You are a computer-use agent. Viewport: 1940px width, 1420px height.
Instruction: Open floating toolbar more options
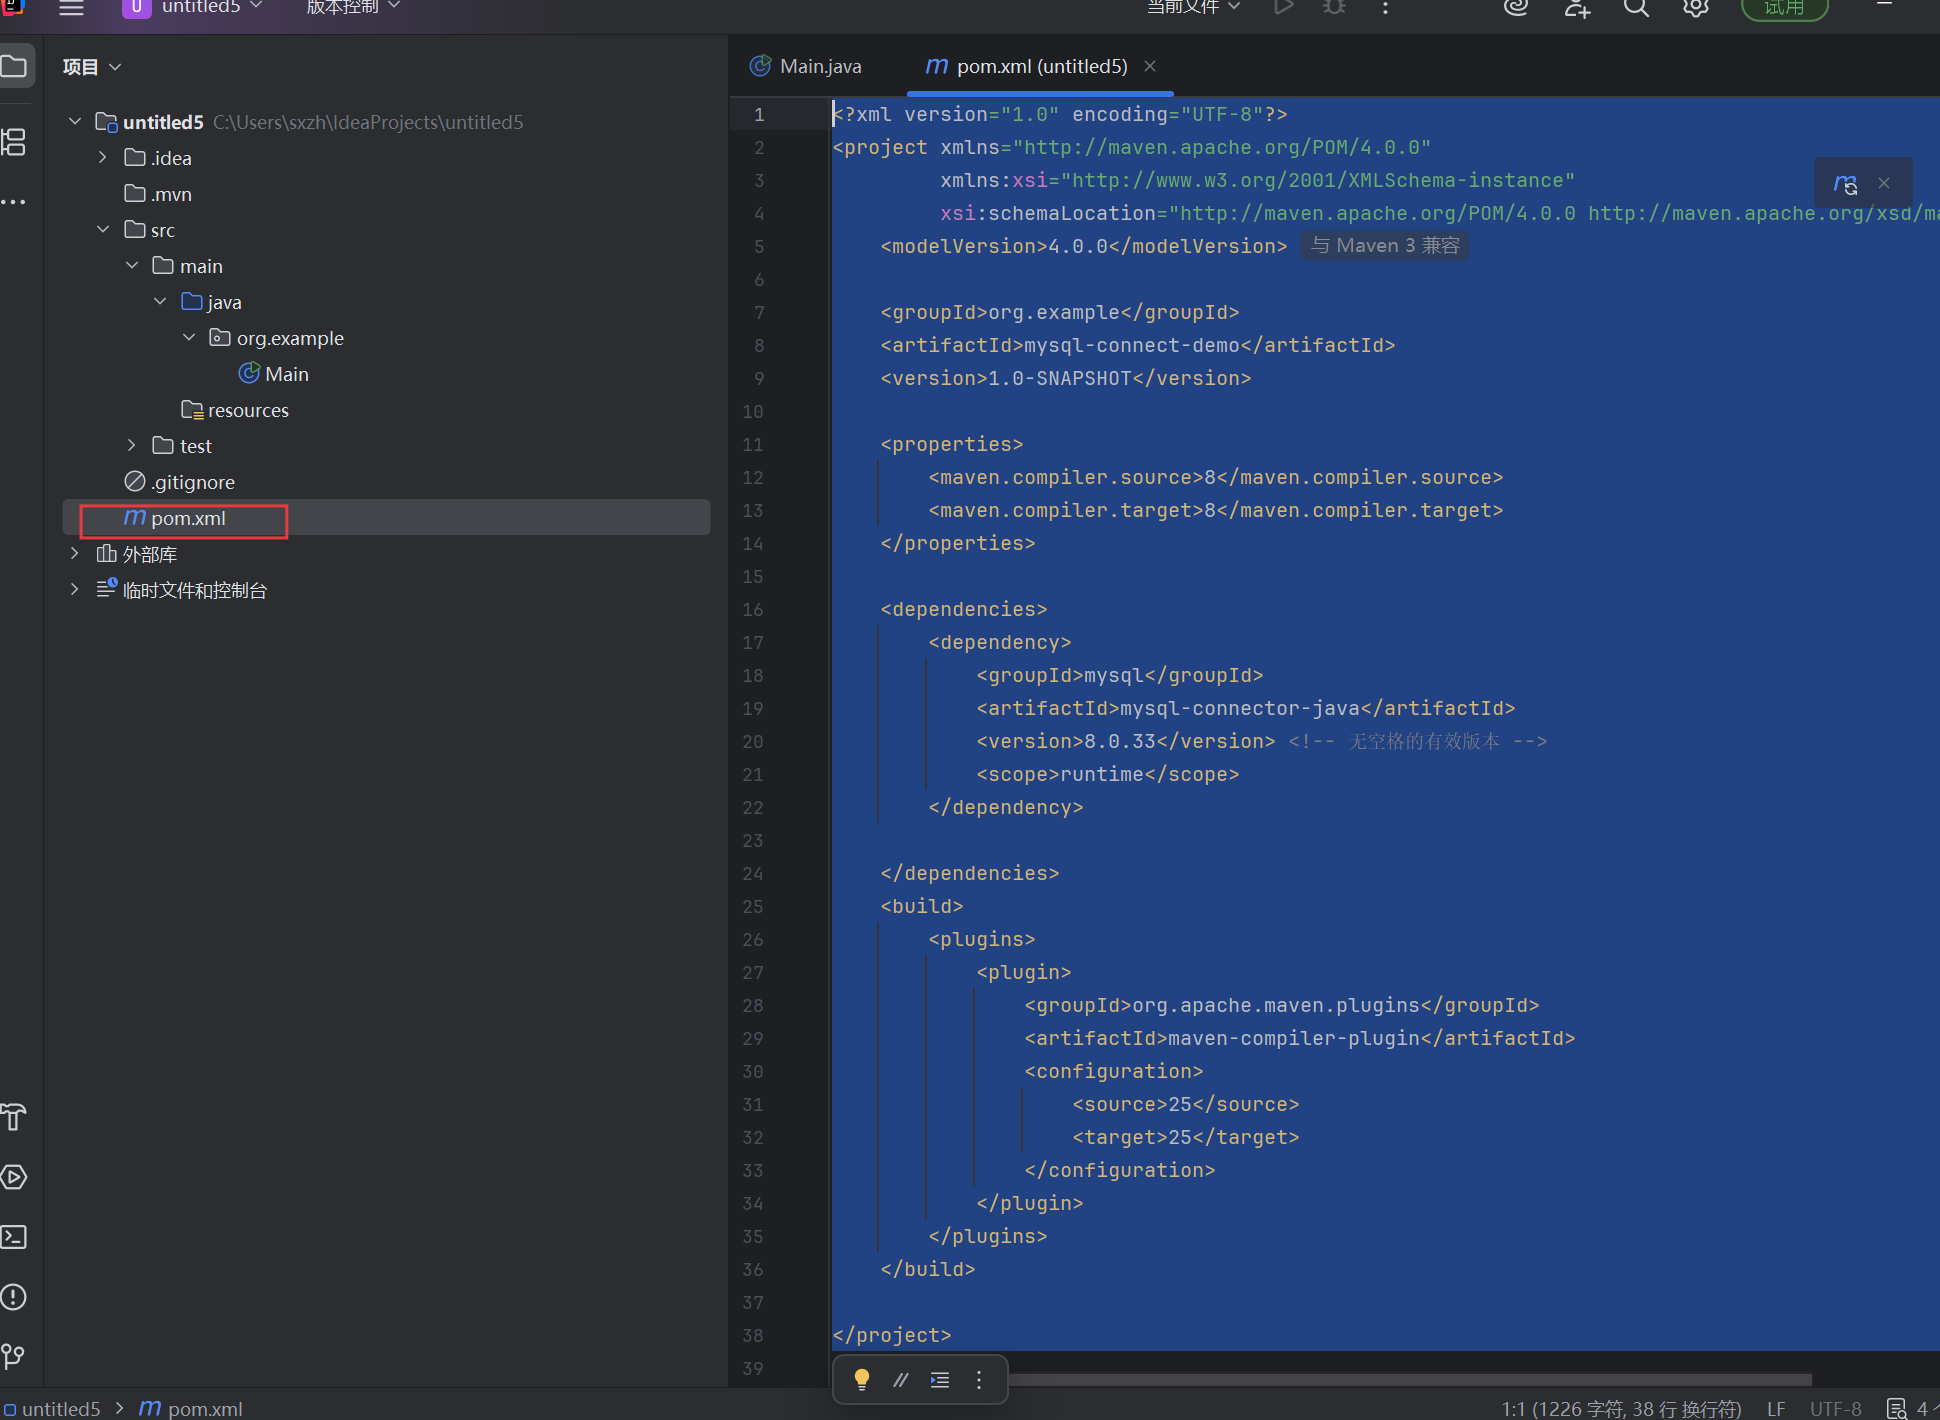pyautogui.click(x=979, y=1380)
